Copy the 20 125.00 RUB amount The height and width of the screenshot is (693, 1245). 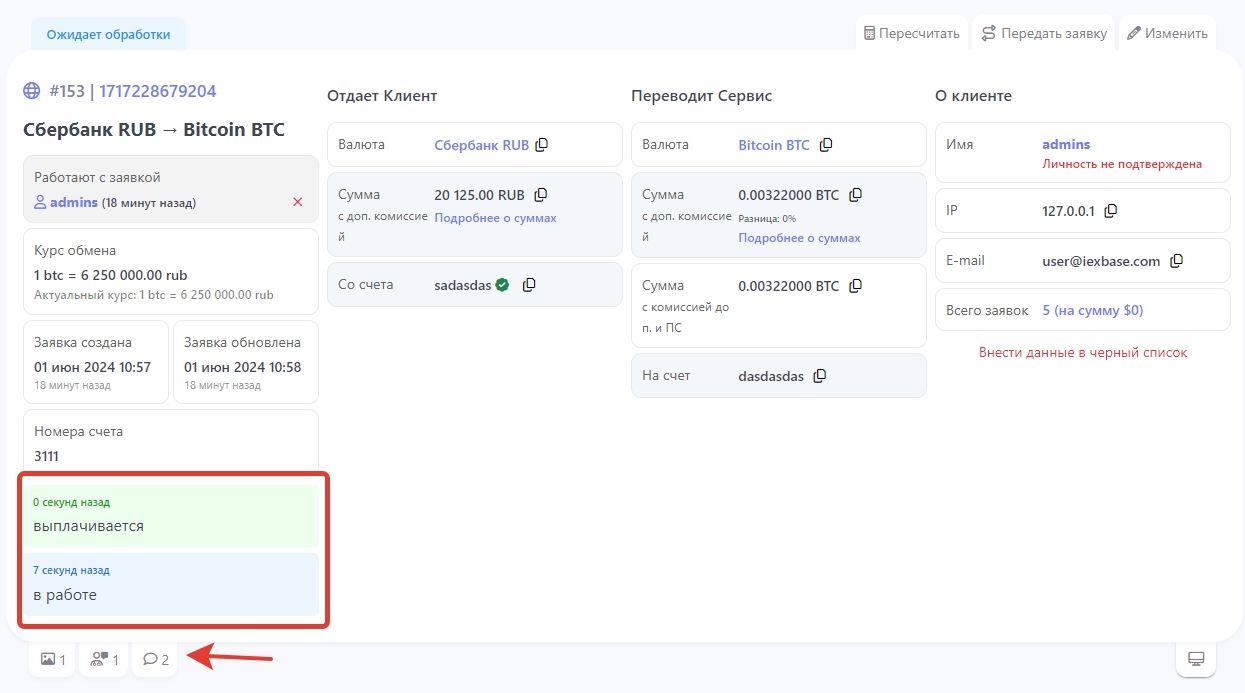point(541,195)
